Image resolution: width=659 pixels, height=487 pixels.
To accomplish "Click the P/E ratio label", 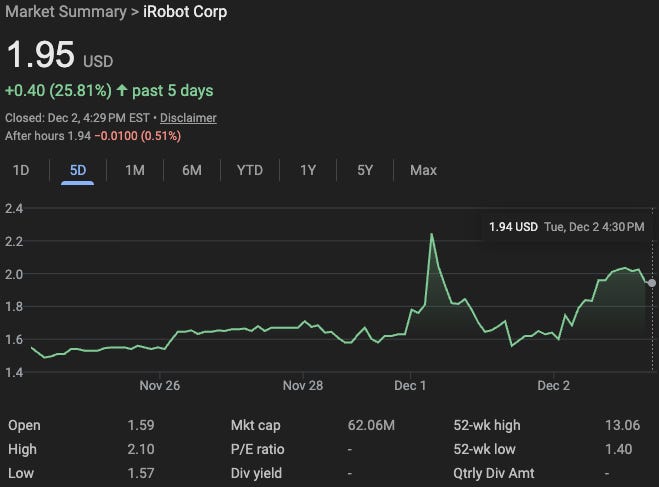I will click(258, 449).
